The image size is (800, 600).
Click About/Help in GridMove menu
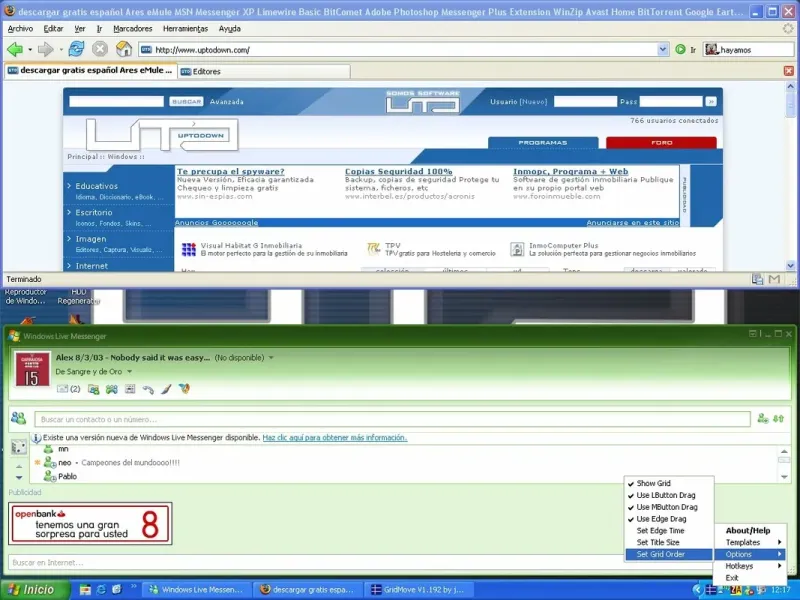point(749,531)
